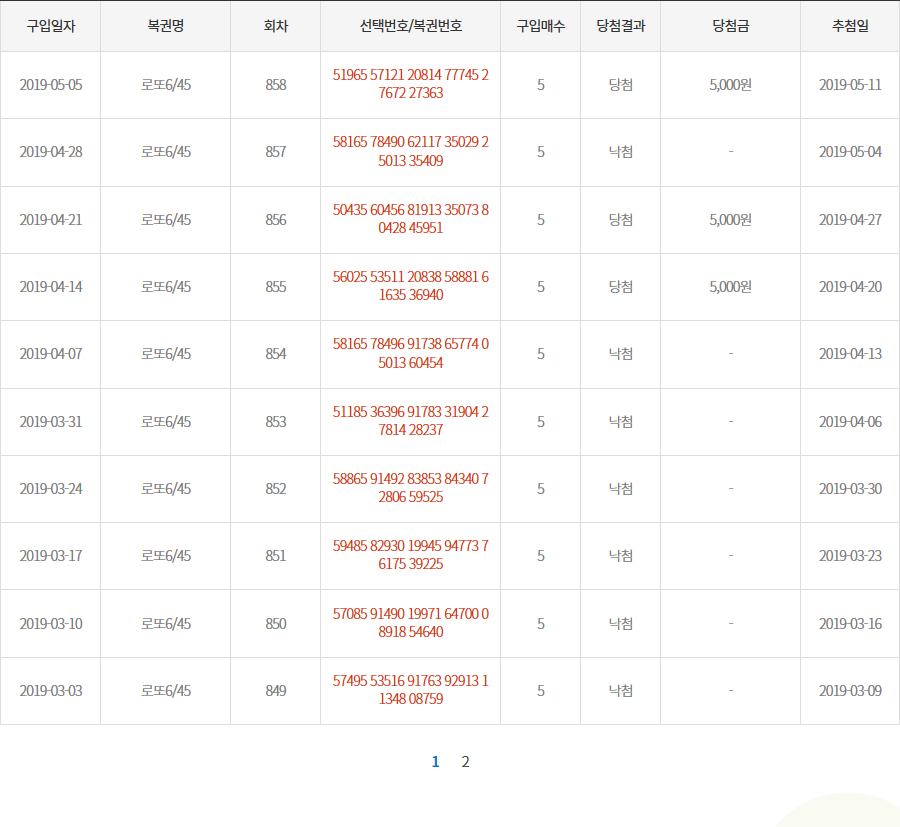This screenshot has height=827, width=900.
Task: View ticket numbers purchased on 2019-04-14
Action: (x=410, y=286)
